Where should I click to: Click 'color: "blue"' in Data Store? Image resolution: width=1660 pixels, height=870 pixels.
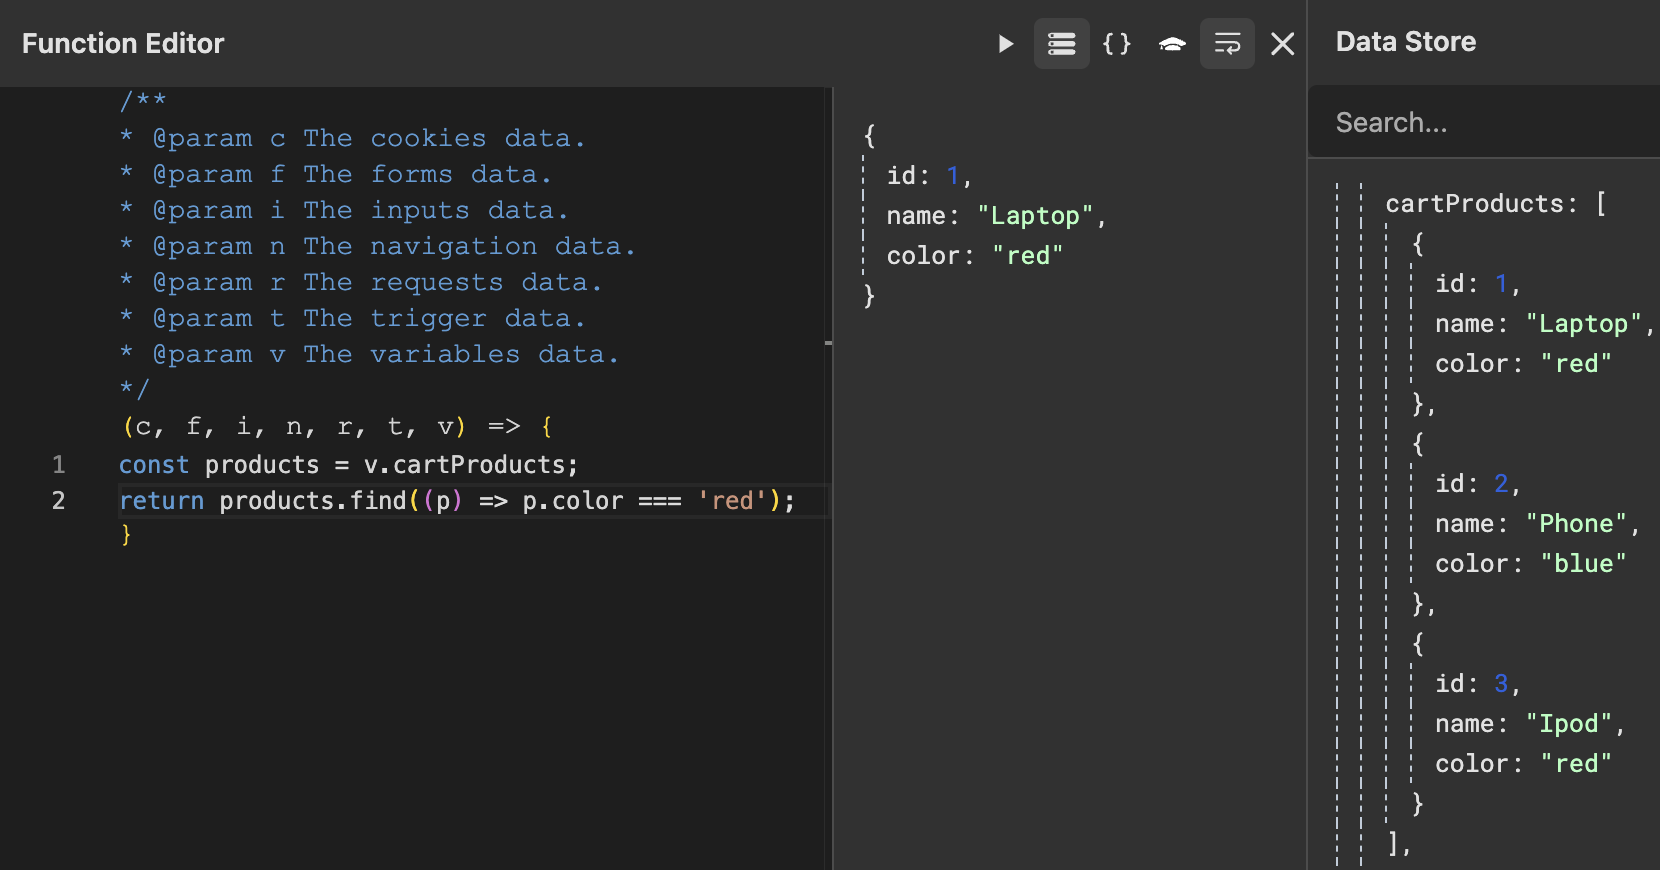1531,563
